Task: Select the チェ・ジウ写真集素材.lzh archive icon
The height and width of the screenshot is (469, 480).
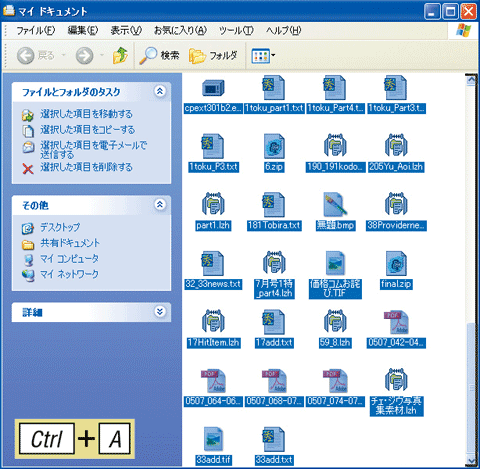Action: point(396,380)
